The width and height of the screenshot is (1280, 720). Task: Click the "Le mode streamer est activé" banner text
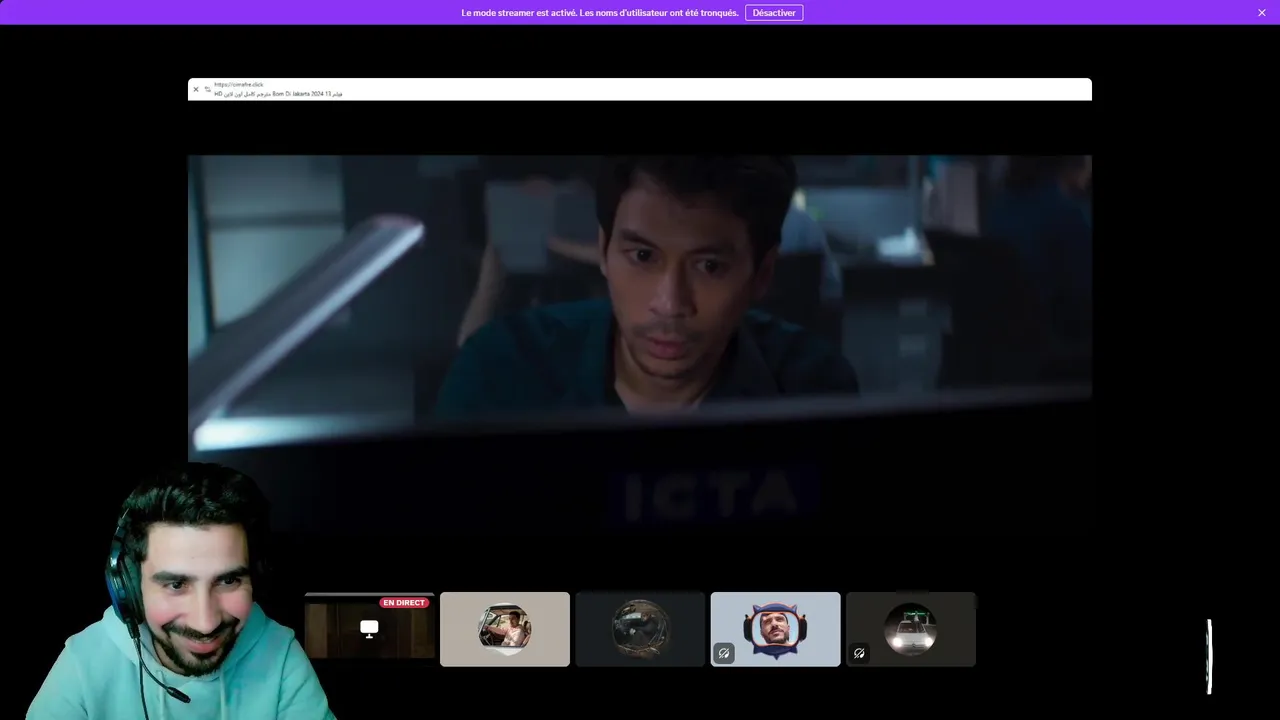tap(600, 13)
